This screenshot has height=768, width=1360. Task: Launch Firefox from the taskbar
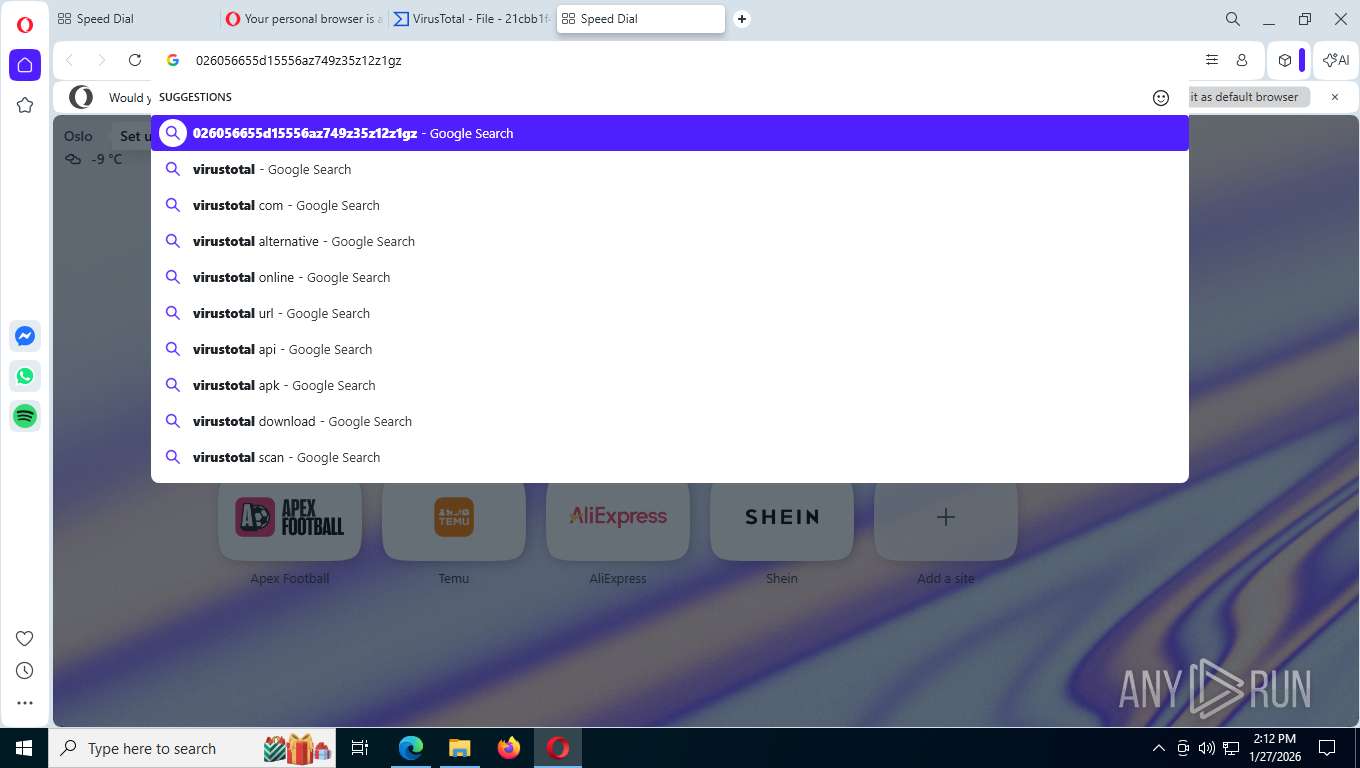point(508,748)
